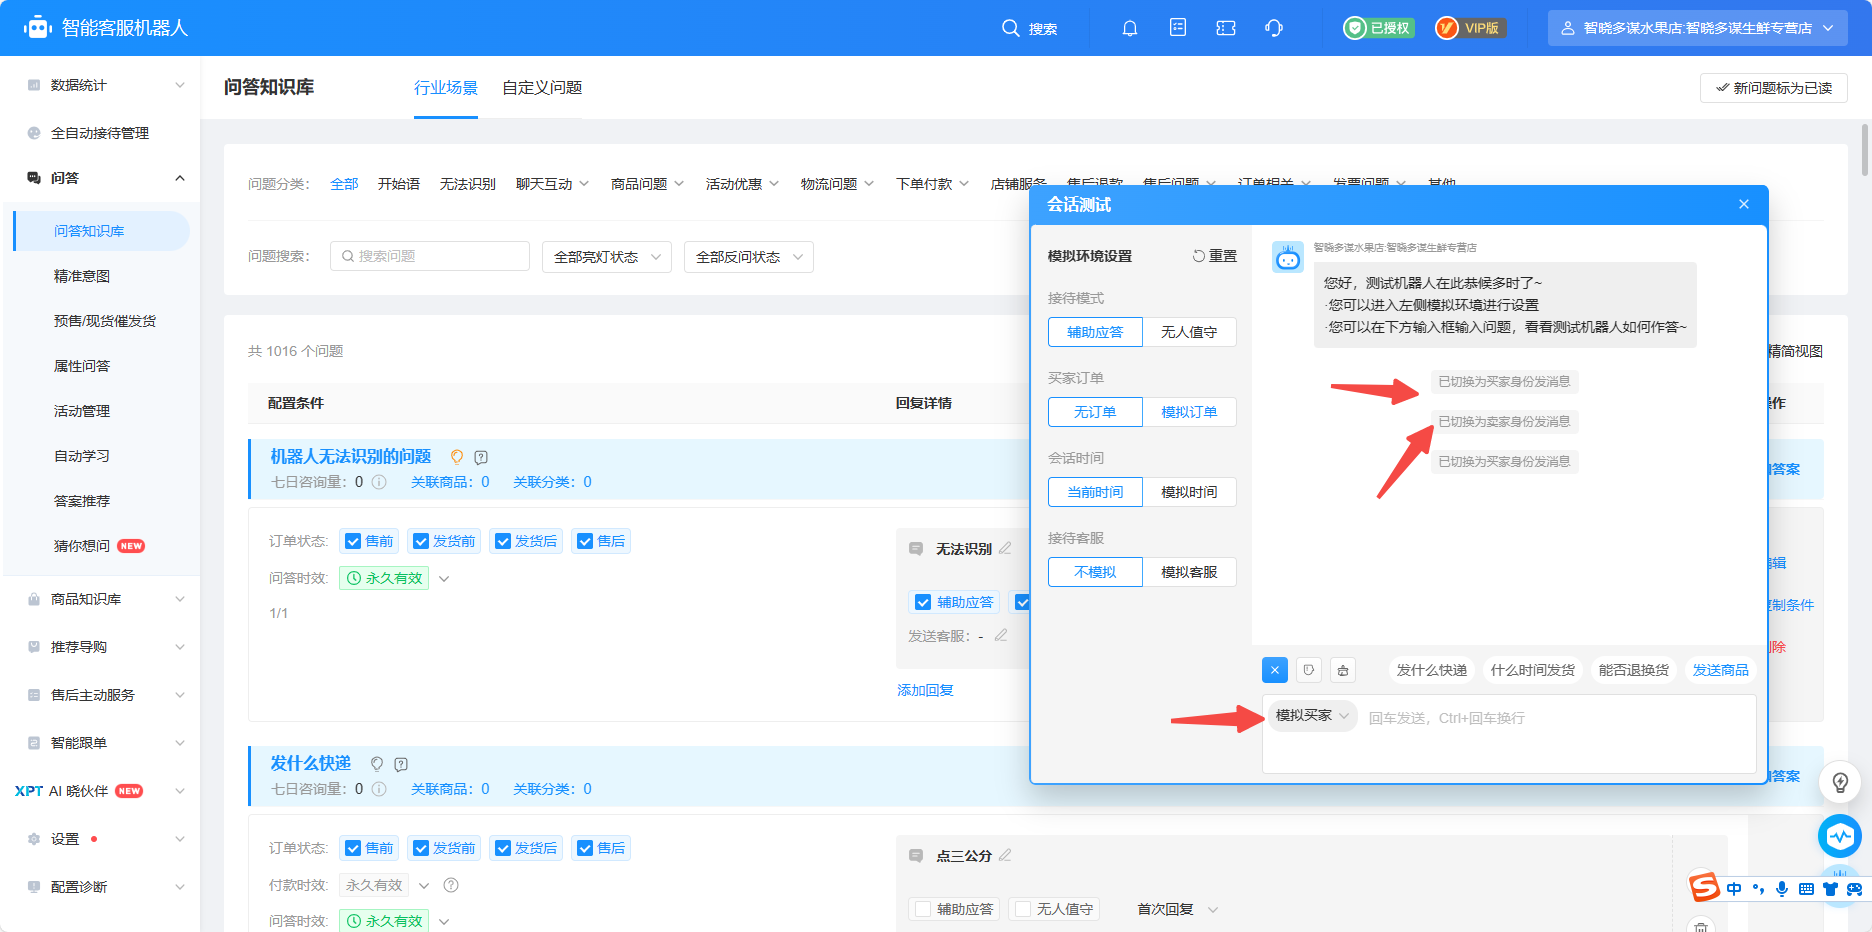Click 新问题标为已读 button

(1774, 88)
